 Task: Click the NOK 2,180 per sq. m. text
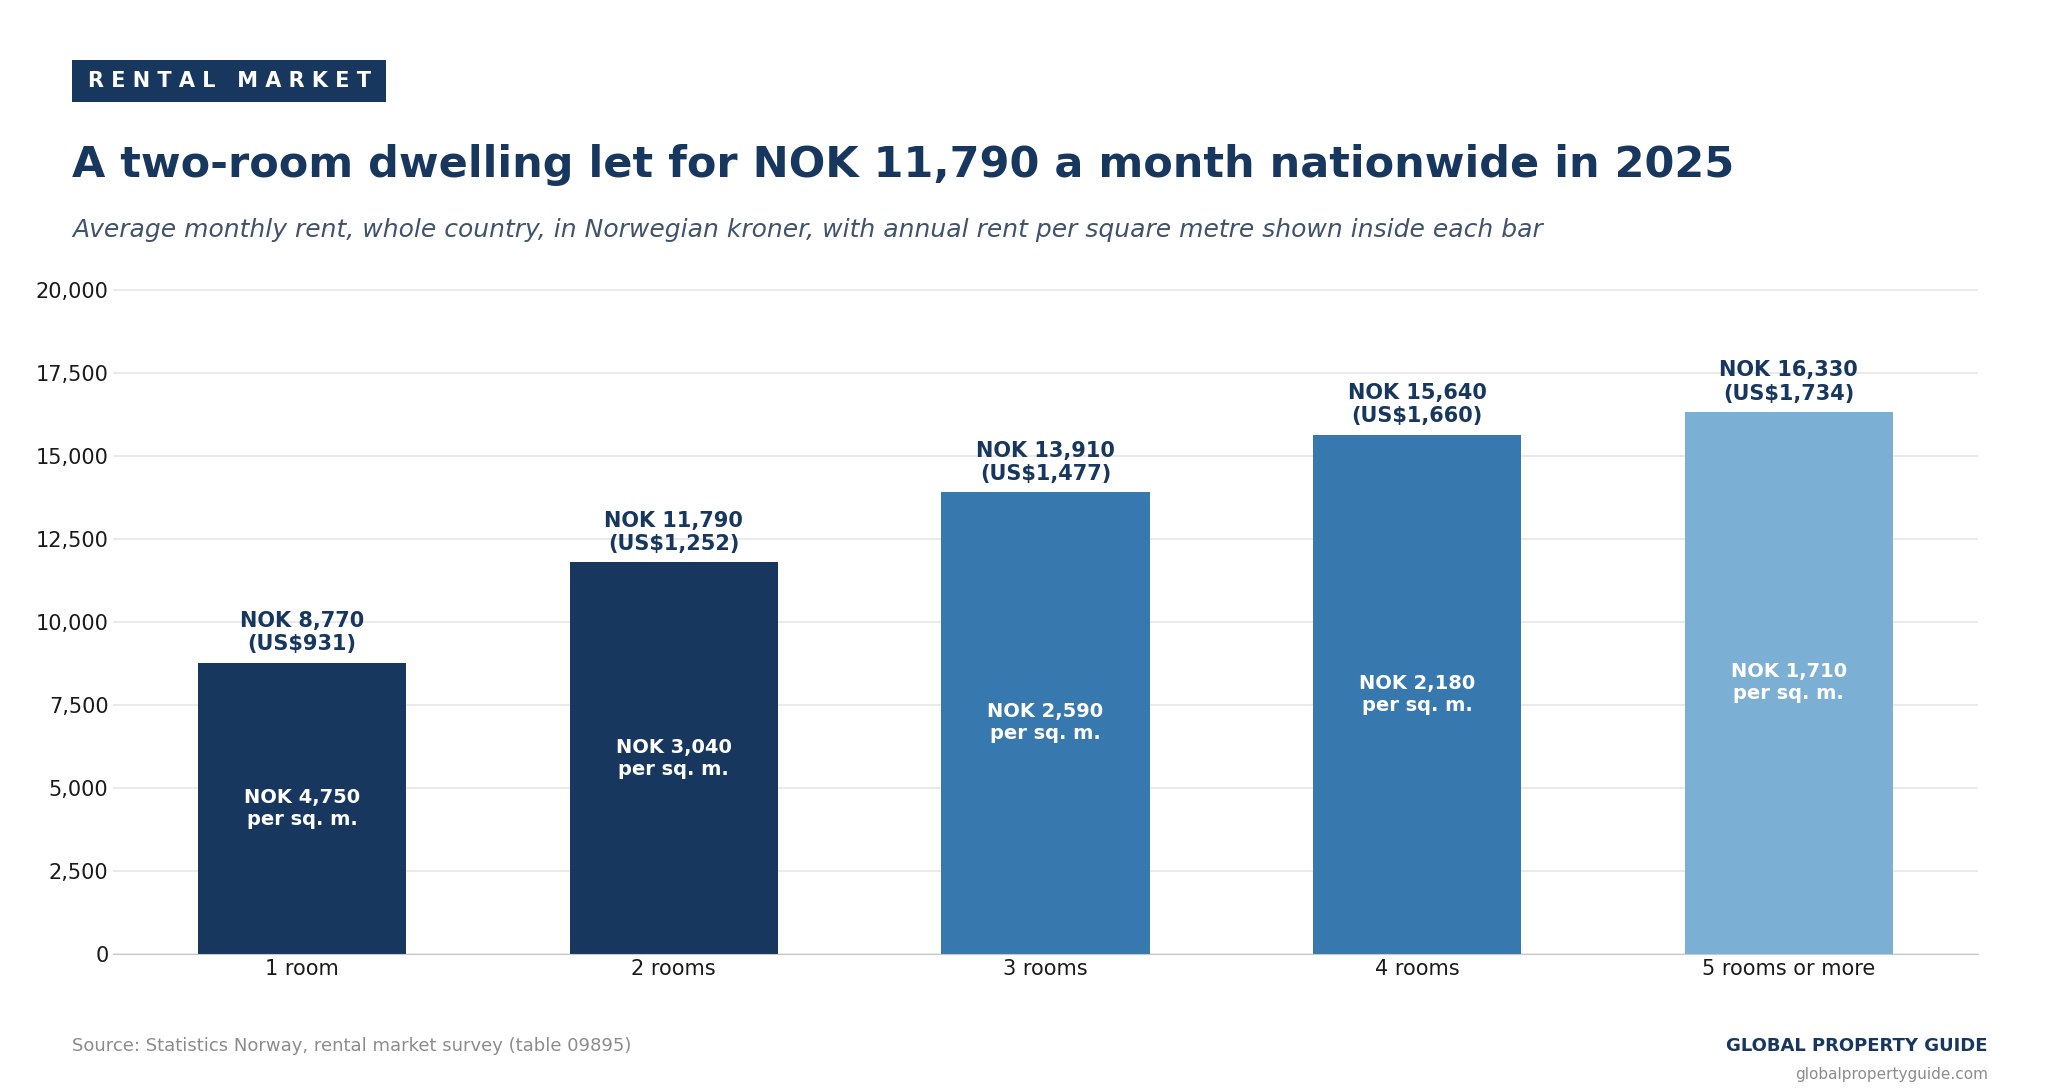tap(1417, 694)
